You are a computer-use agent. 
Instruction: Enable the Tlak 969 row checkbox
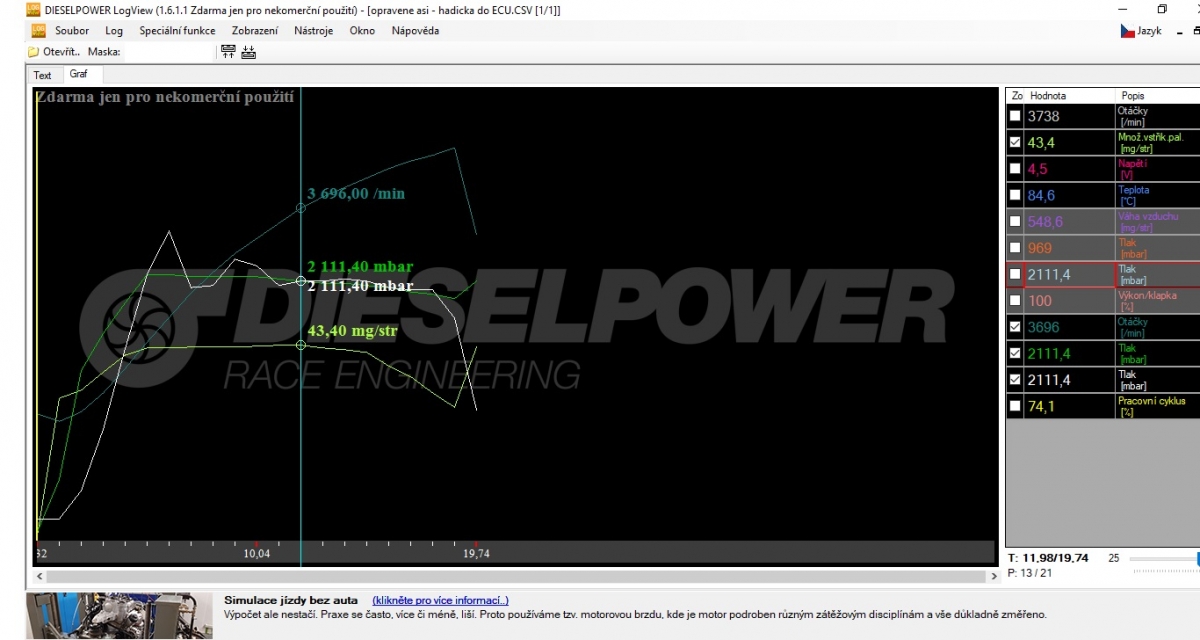(x=1015, y=248)
